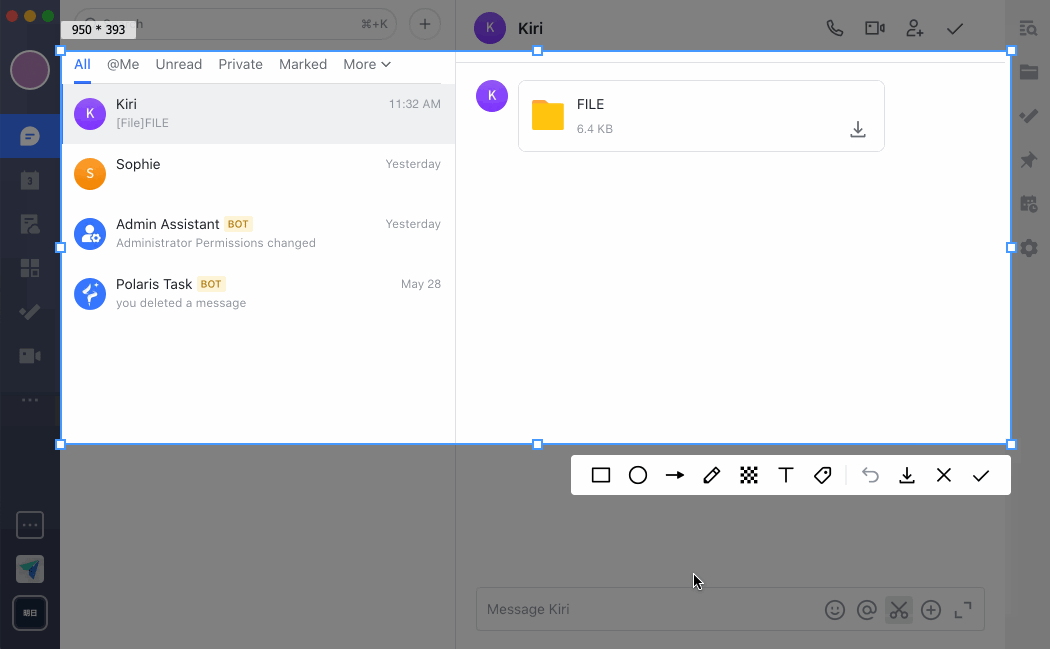The height and width of the screenshot is (649, 1050).
Task: Undo the last annotation
Action: (x=870, y=476)
